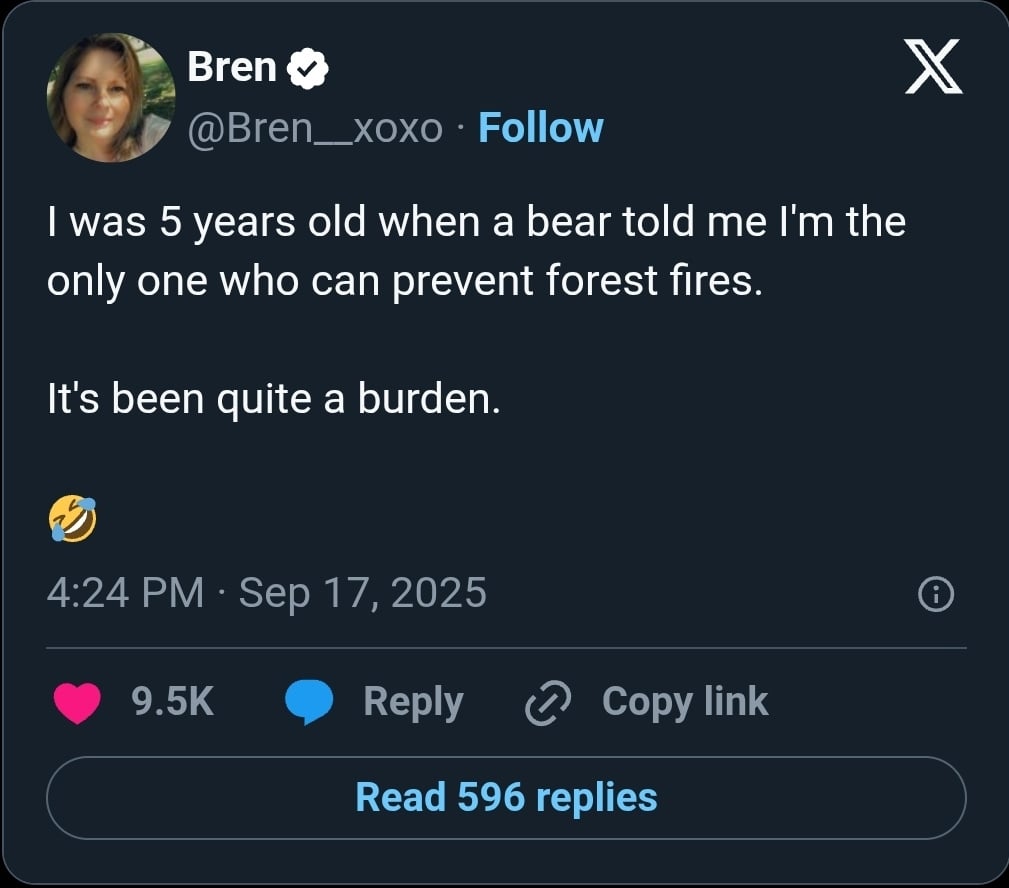The height and width of the screenshot is (888, 1009).
Task: Click the rolling-on-floor laughing emoji
Action: 72,520
